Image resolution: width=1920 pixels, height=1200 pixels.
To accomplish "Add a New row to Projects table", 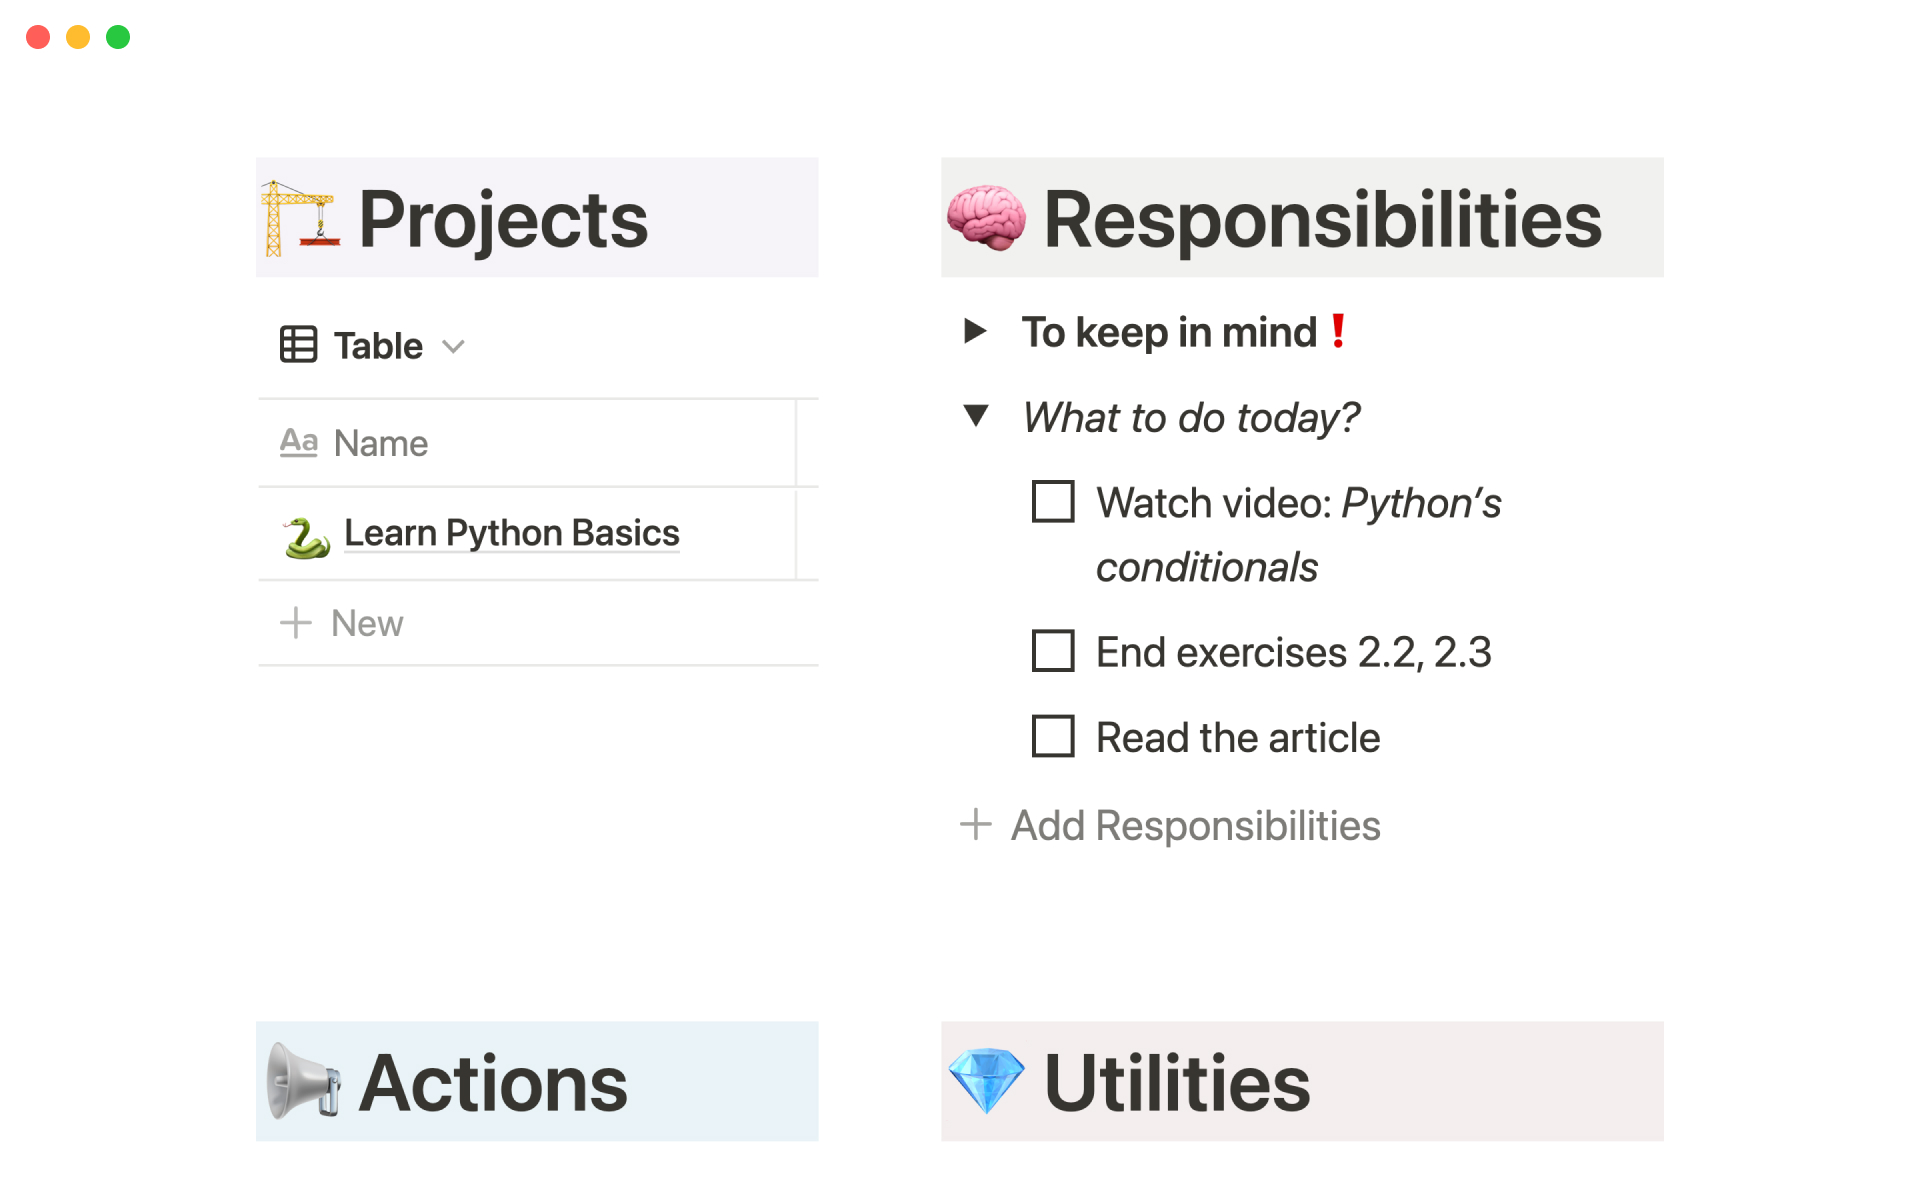I will (366, 623).
